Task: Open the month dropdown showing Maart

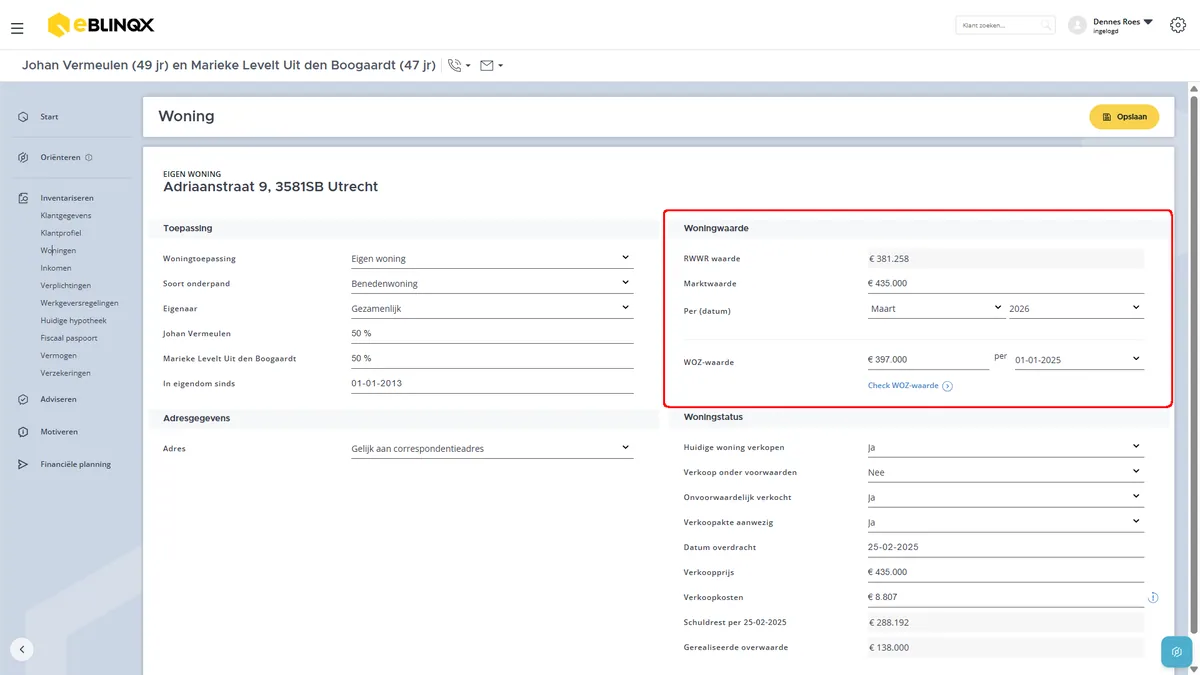Action: coord(936,308)
